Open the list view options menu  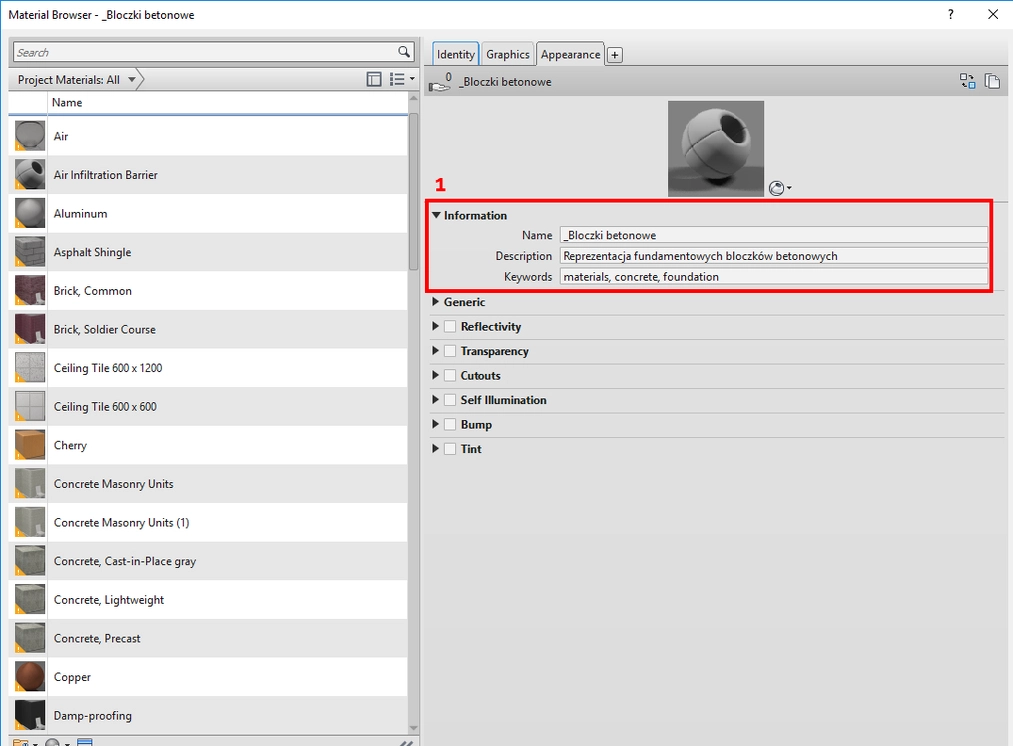[401, 79]
